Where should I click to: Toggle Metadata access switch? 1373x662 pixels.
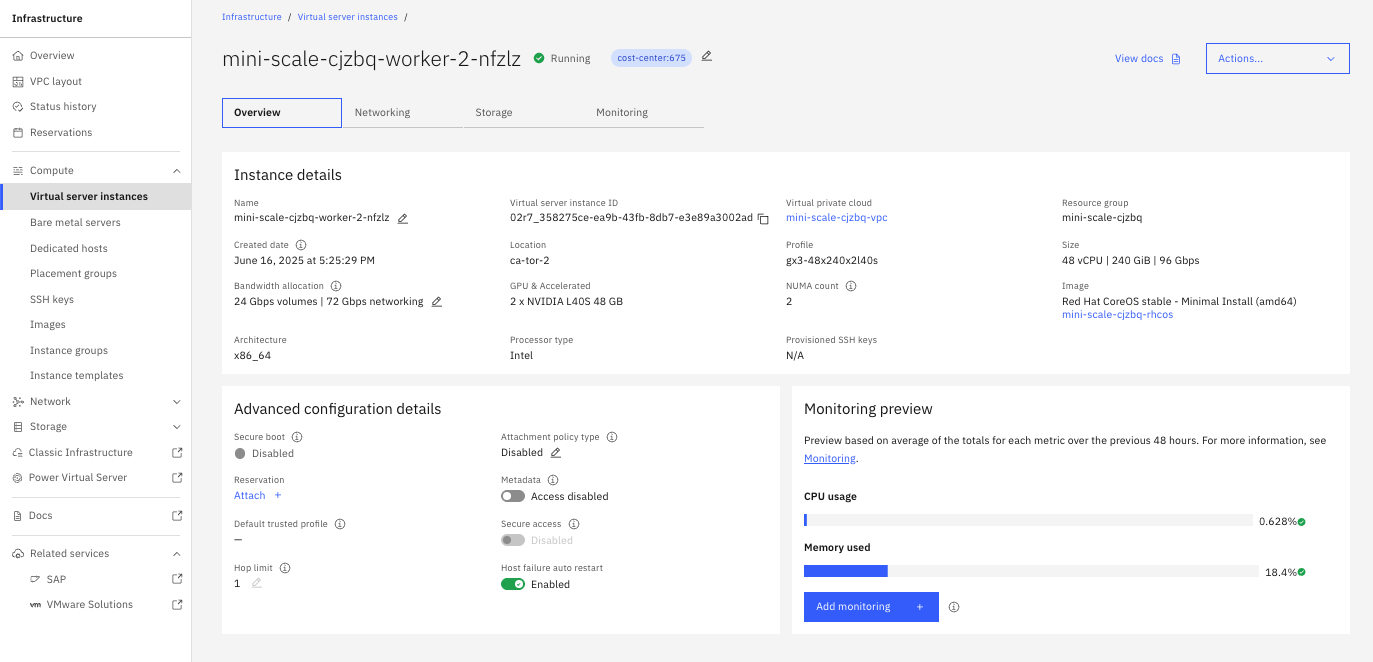click(513, 496)
